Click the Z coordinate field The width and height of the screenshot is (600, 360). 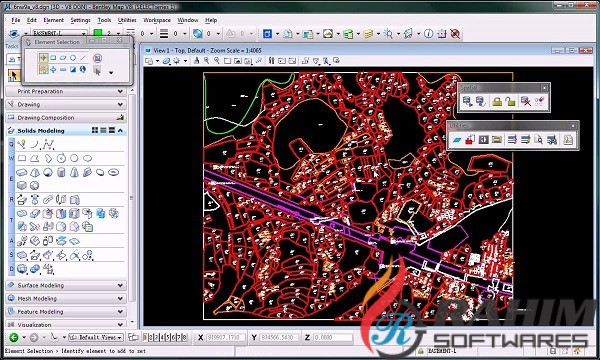pyautogui.click(x=333, y=337)
